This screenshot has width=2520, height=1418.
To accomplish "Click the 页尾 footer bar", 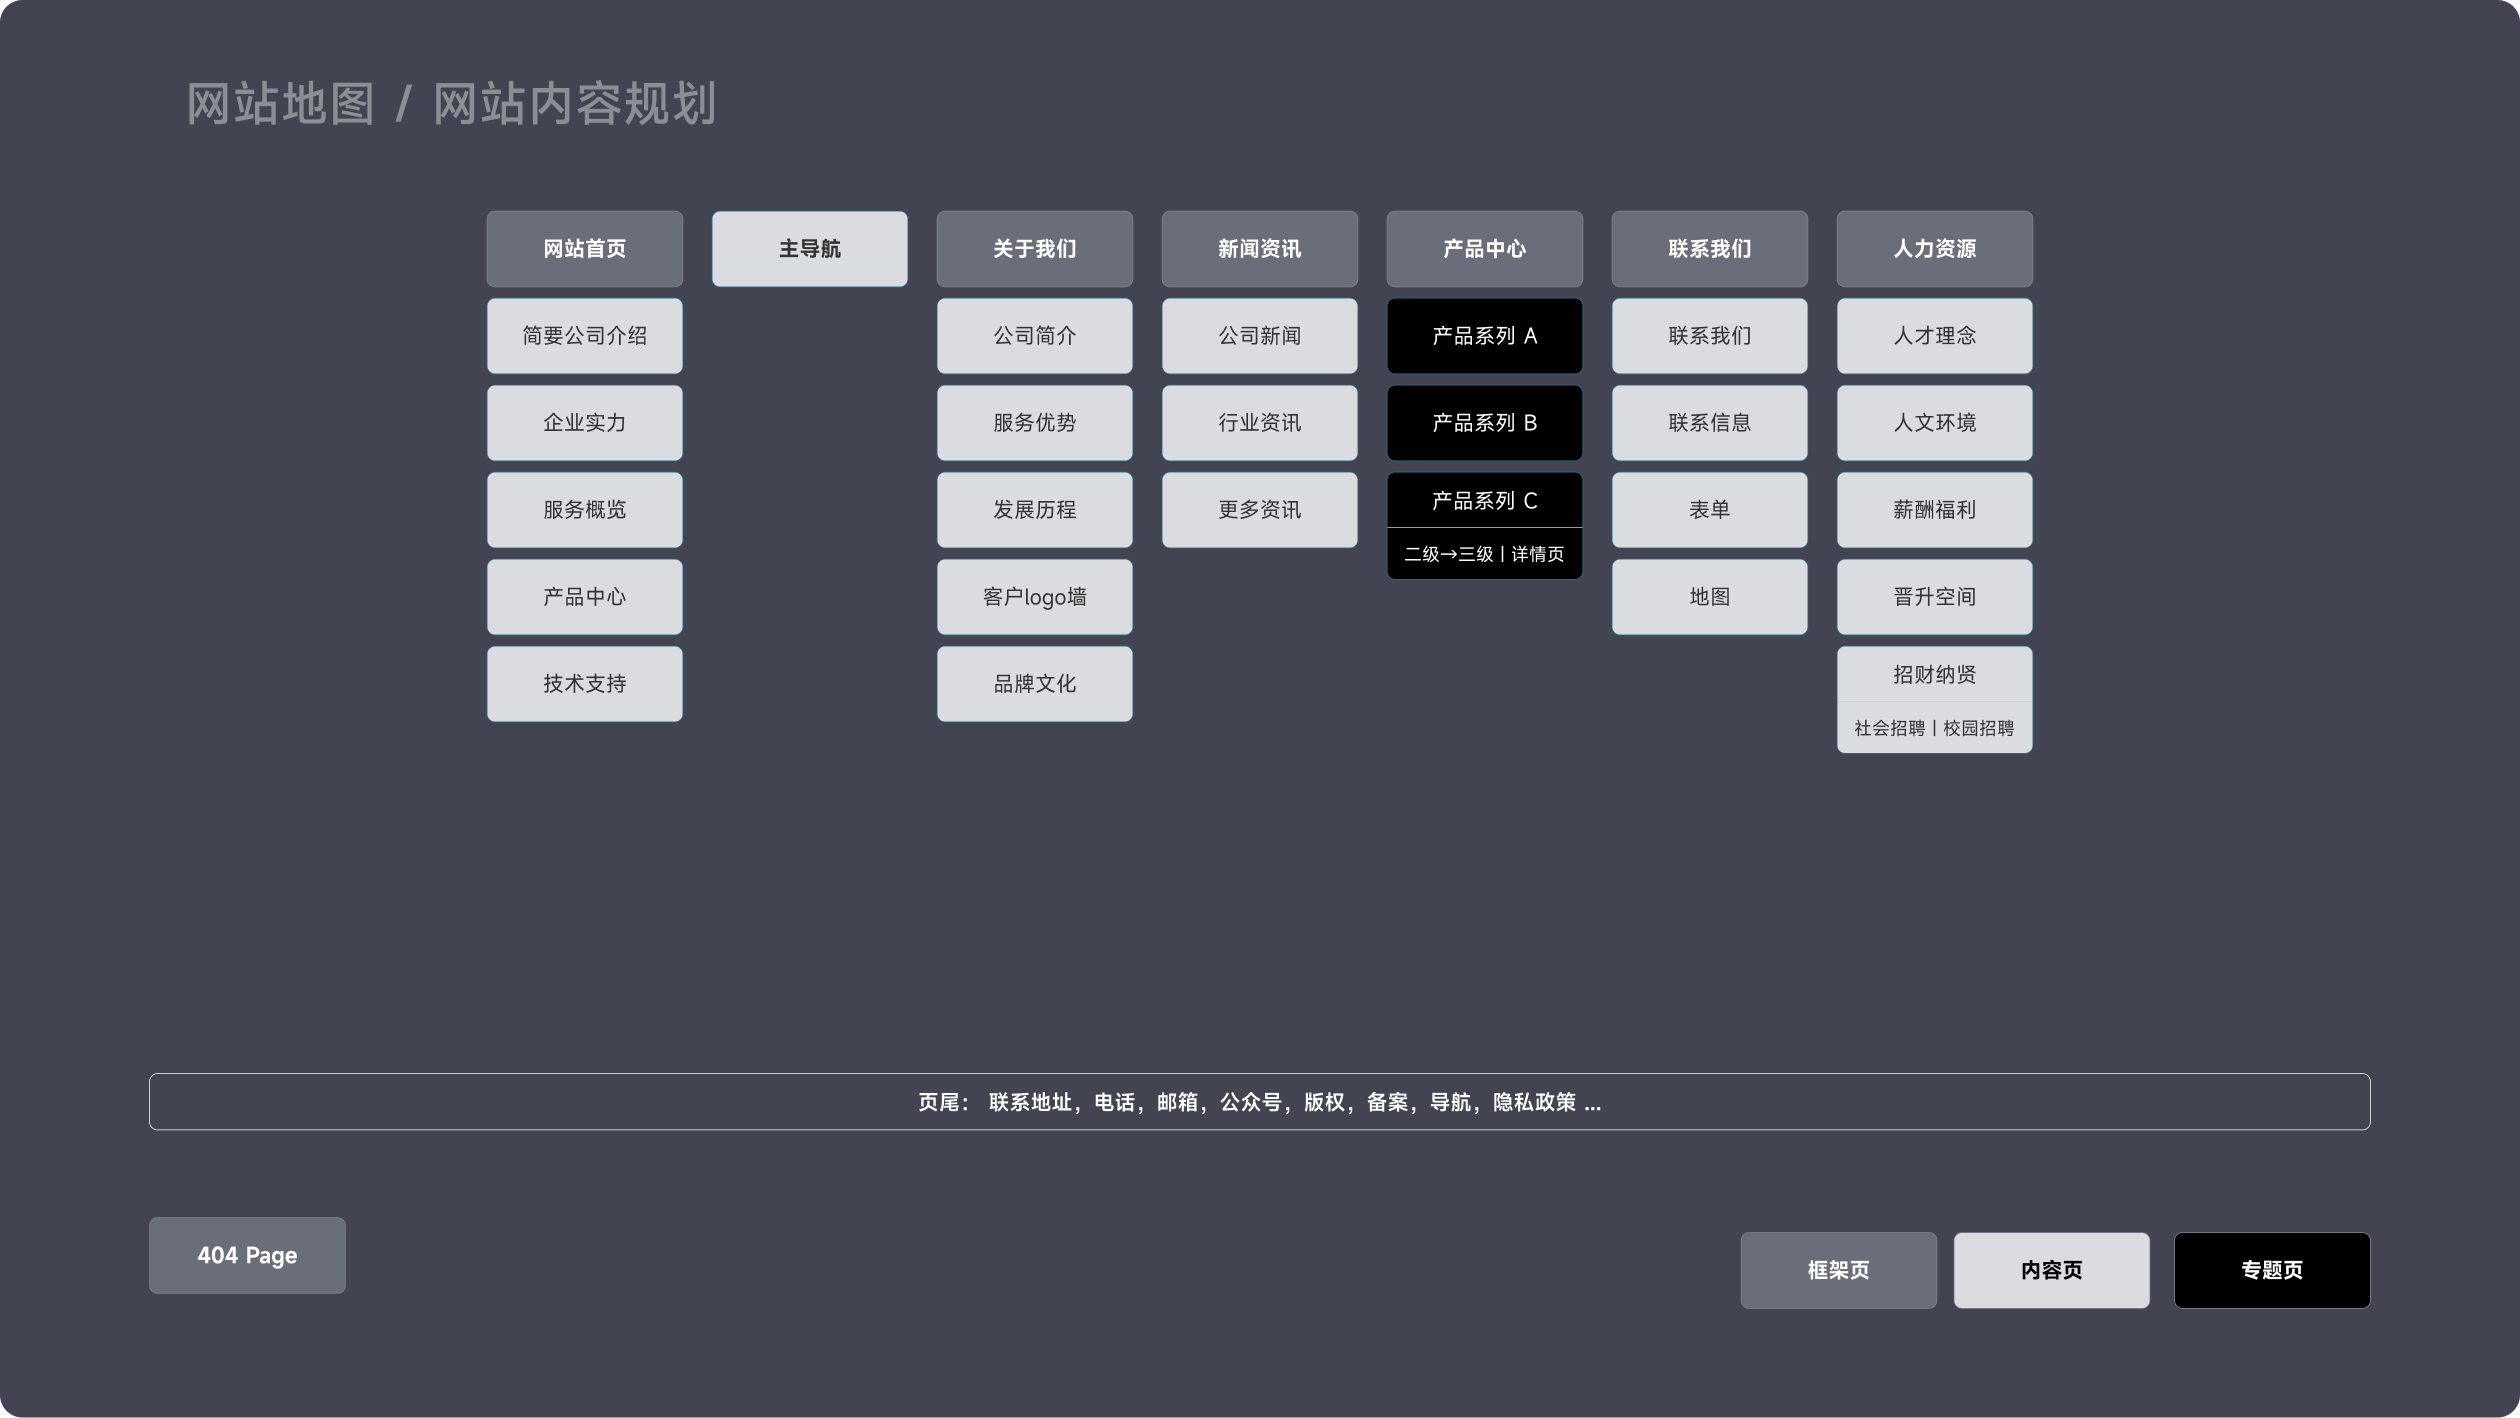I will [1259, 1102].
